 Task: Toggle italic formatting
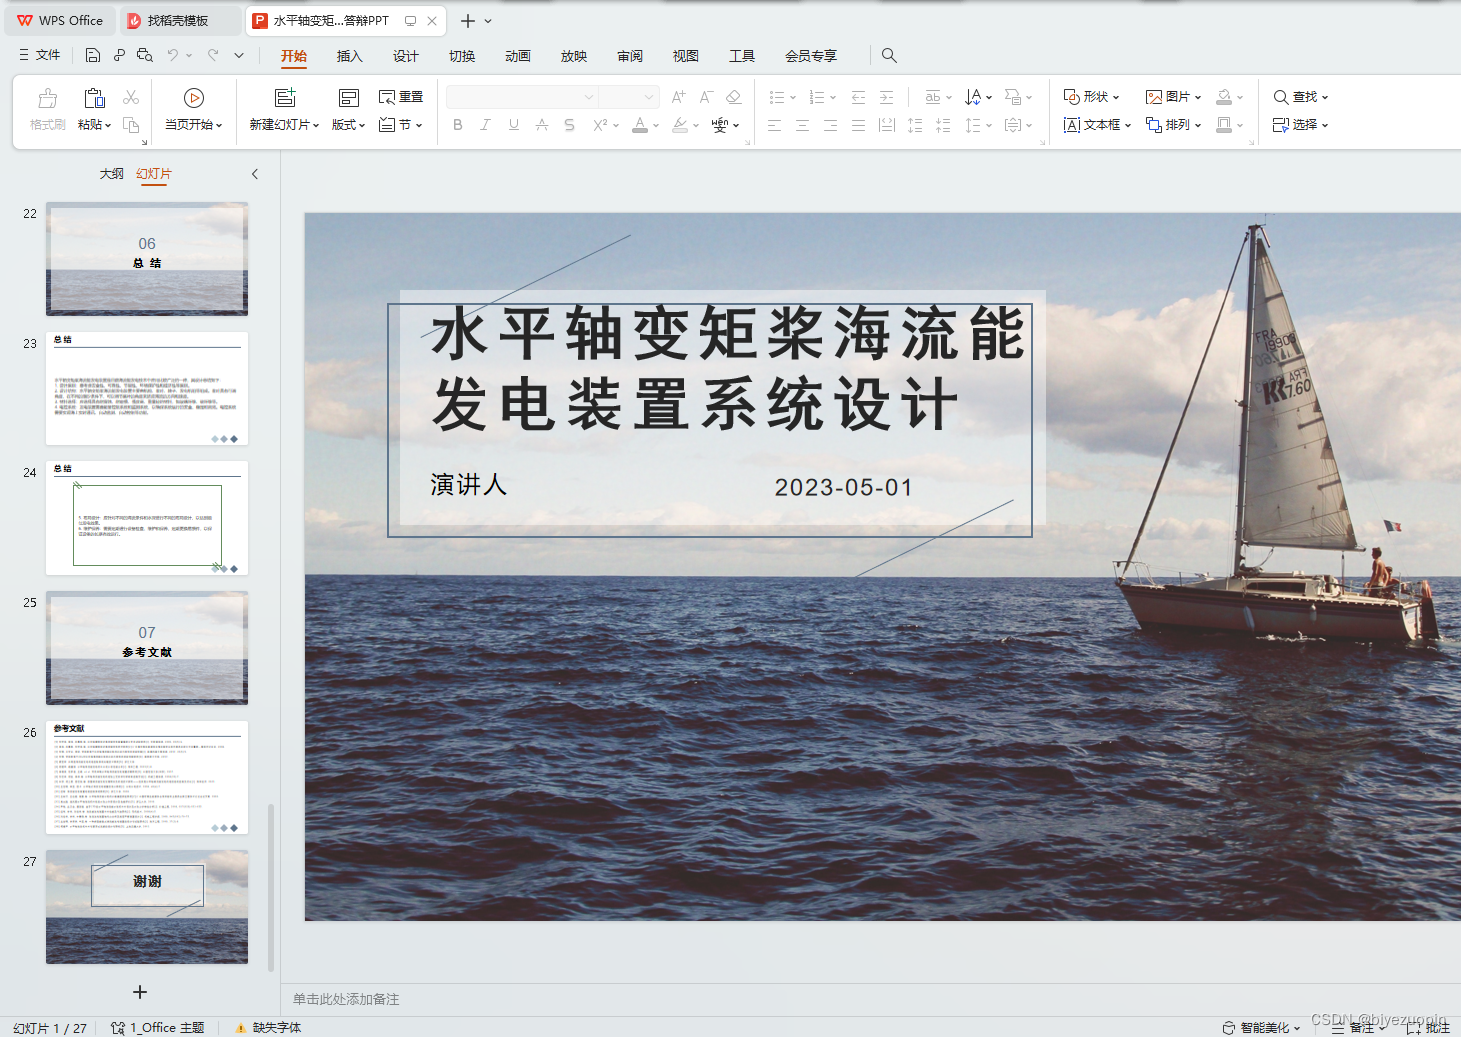click(x=485, y=124)
